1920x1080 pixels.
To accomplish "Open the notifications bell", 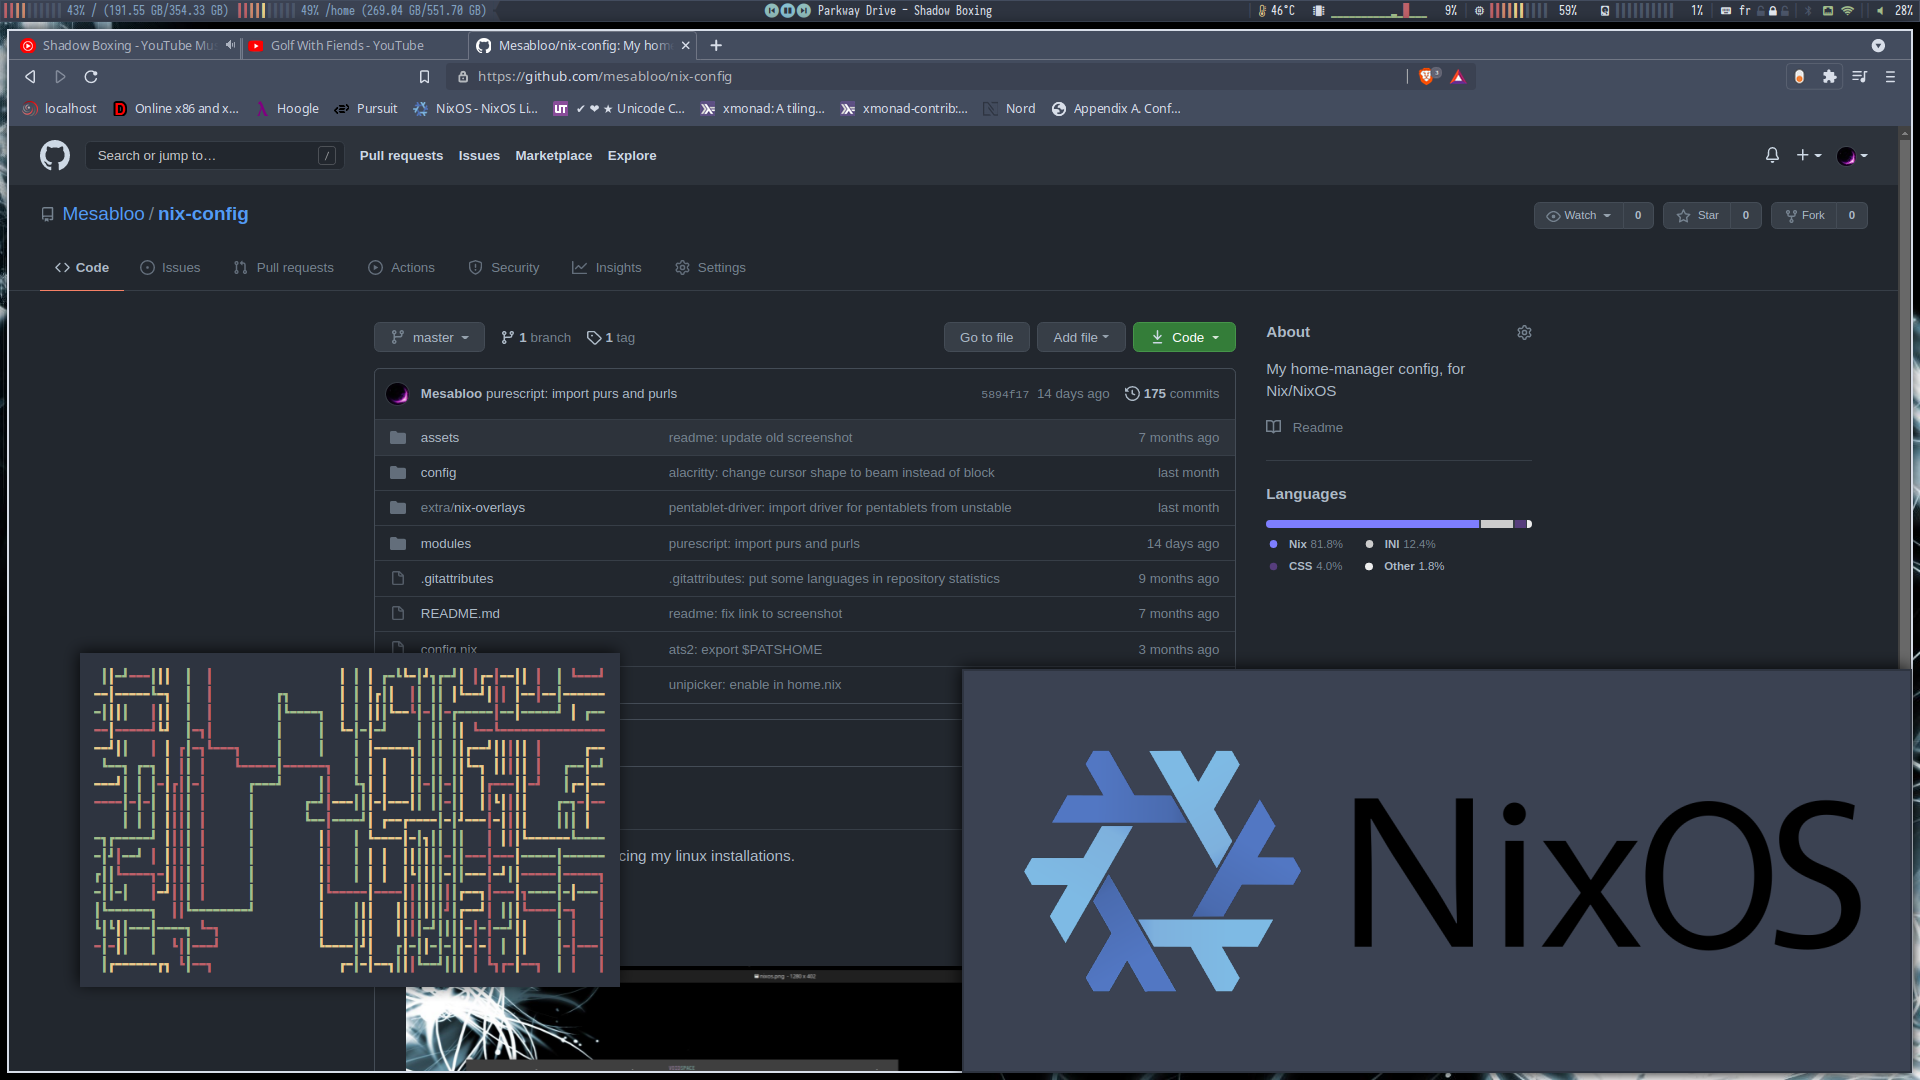I will tap(1772, 155).
